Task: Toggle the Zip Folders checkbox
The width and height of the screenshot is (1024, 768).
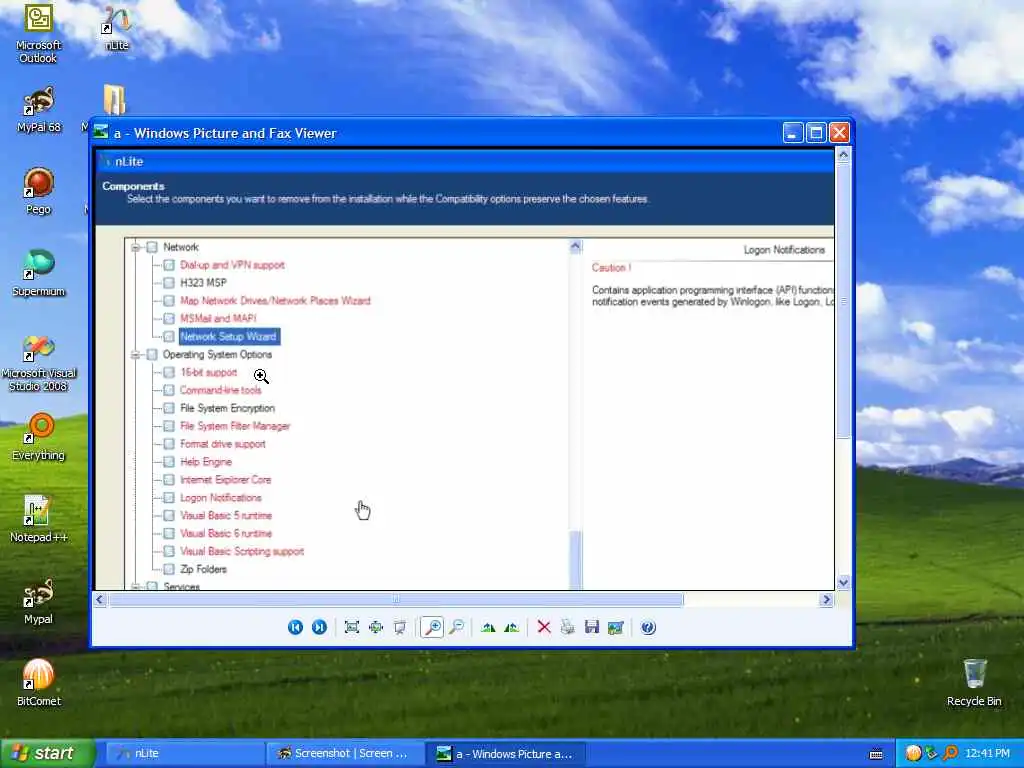Action: point(169,569)
